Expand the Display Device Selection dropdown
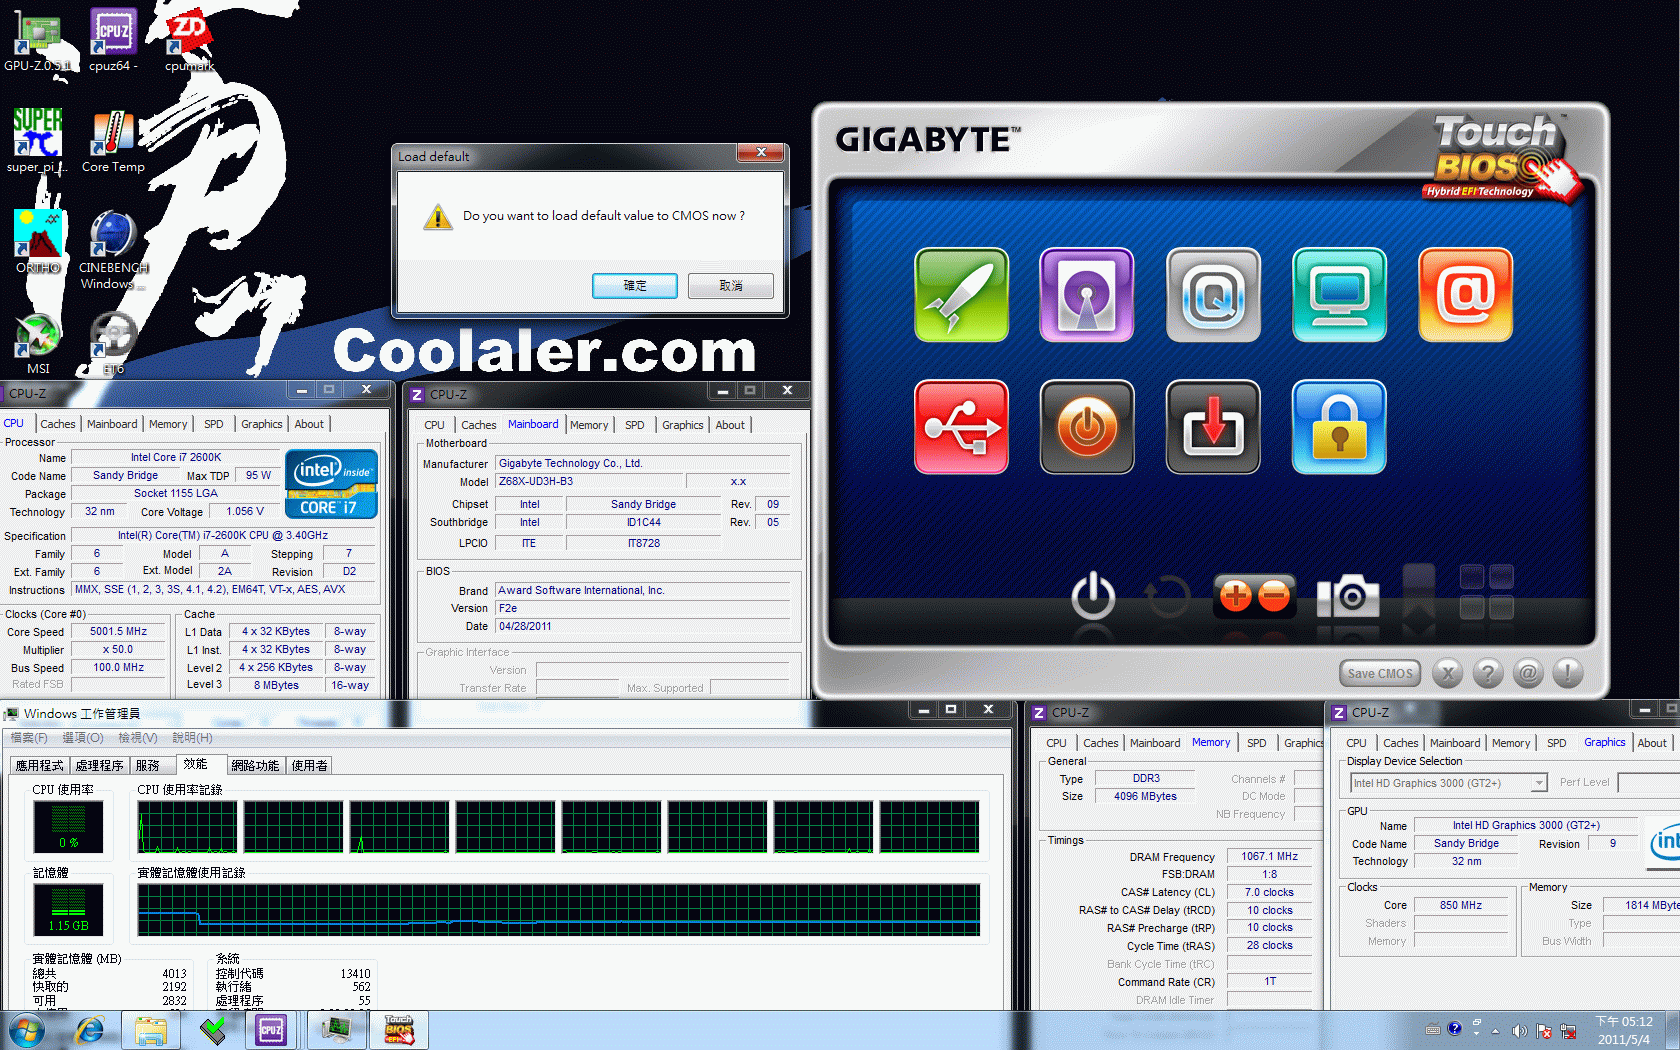1680x1050 pixels. [x=1540, y=783]
